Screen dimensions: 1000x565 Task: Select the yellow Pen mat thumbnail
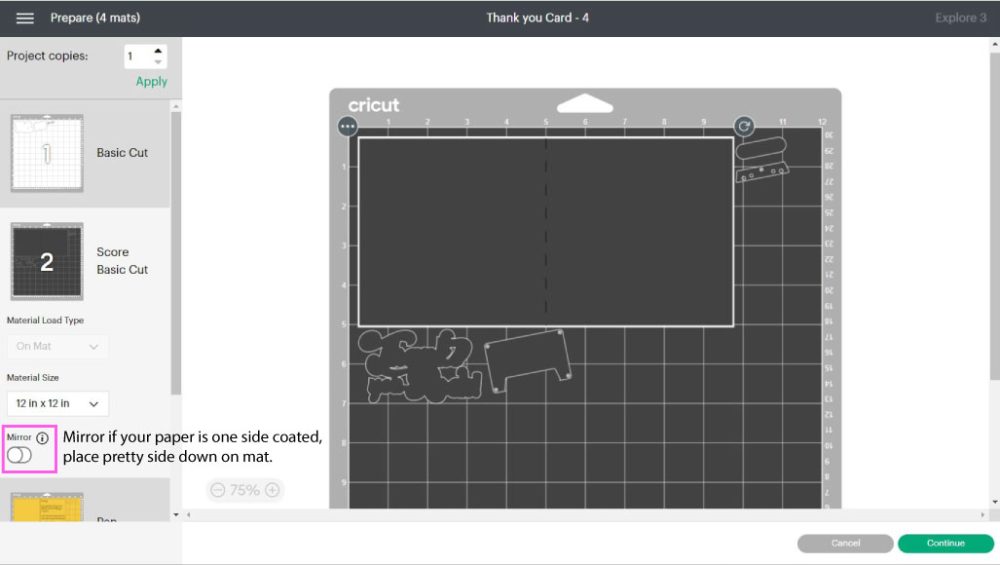pyautogui.click(x=47, y=508)
